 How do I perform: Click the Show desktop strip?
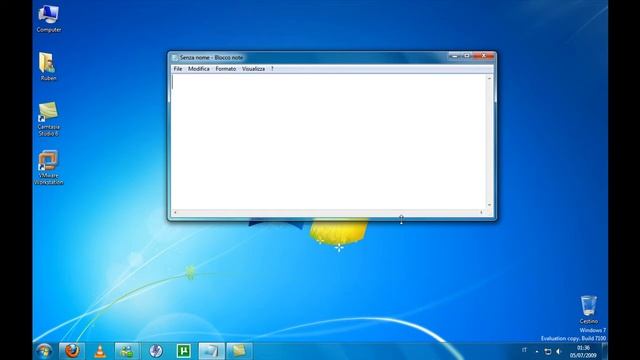coord(605,351)
